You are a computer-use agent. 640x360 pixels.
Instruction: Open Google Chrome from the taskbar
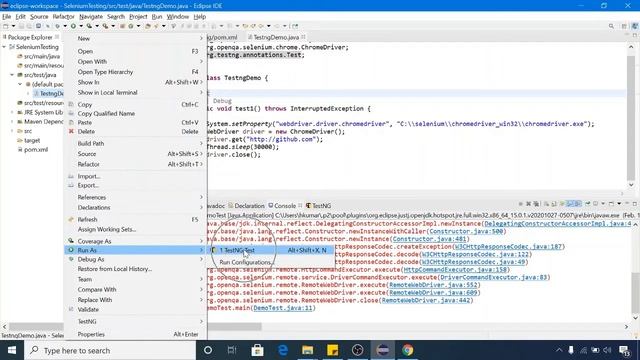407,350
